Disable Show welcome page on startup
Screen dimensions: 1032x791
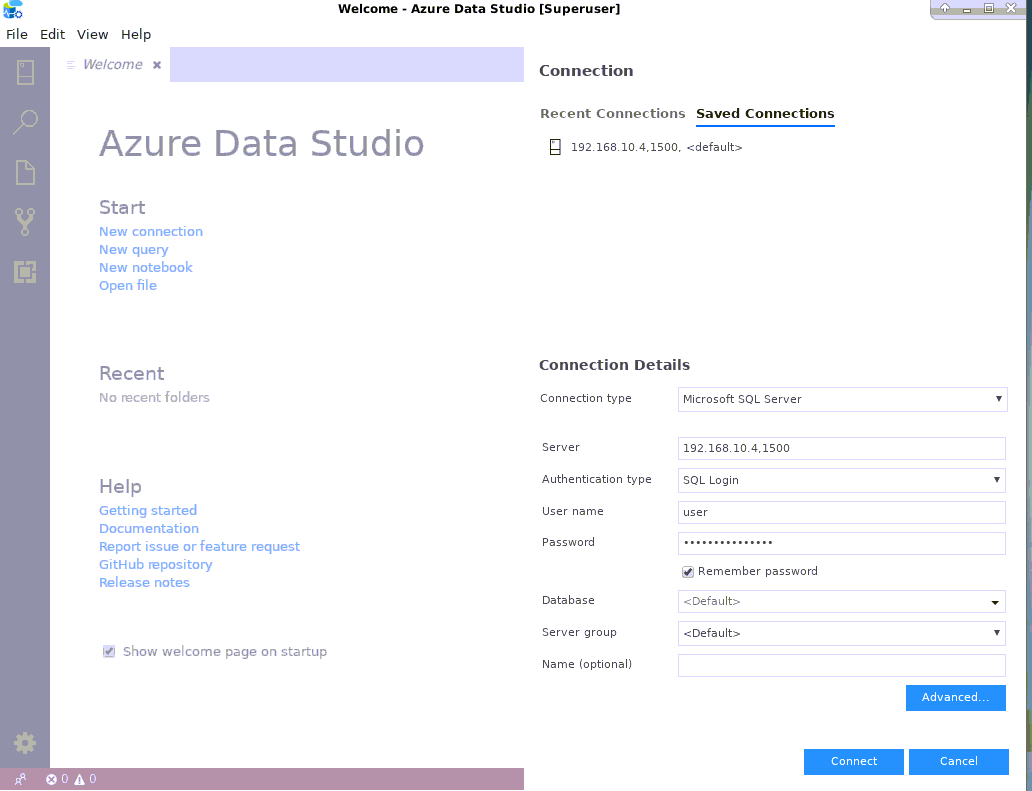(x=108, y=651)
